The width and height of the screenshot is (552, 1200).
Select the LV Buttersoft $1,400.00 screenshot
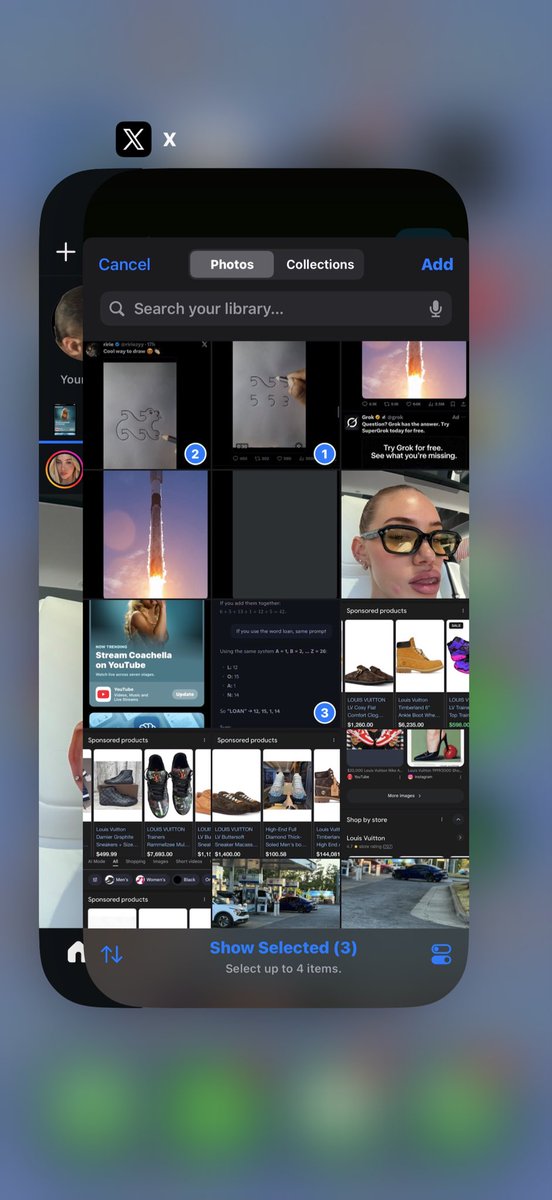(x=274, y=792)
